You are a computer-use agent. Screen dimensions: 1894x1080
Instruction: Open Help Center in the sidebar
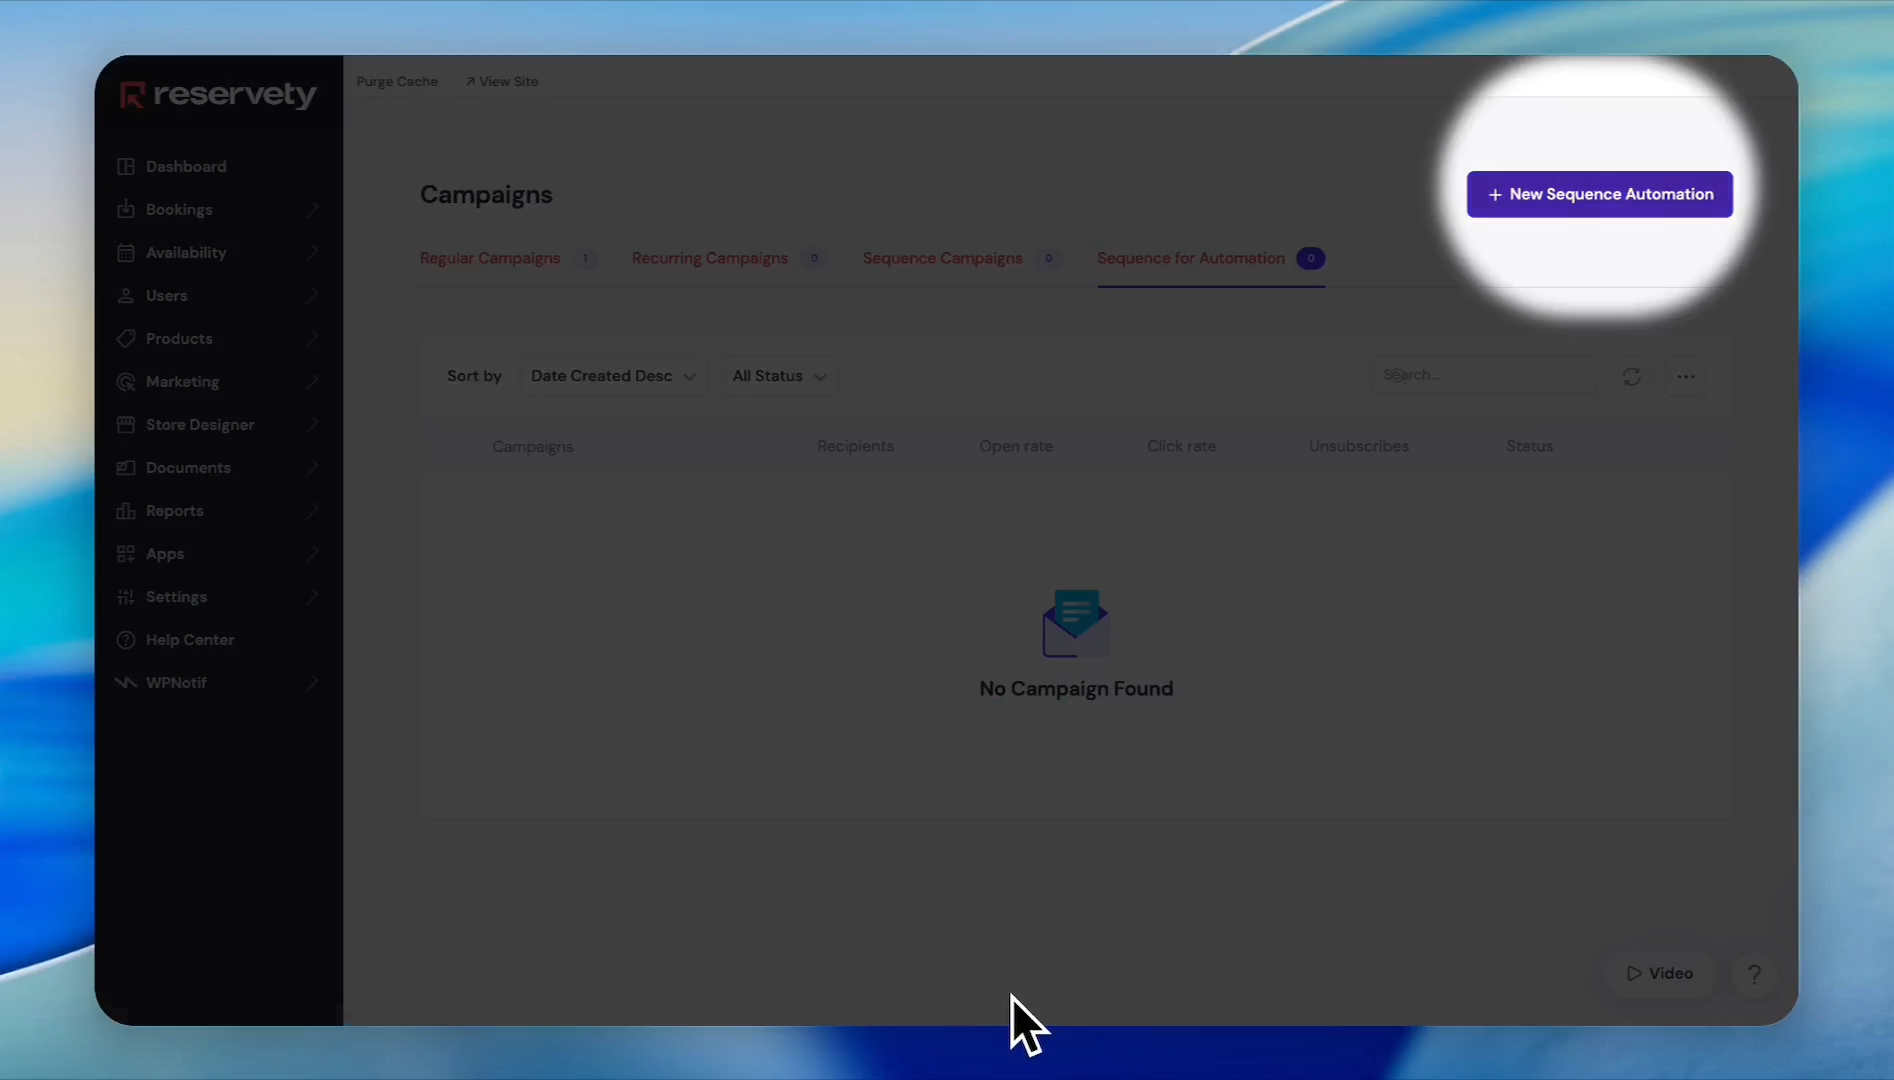[x=190, y=639]
